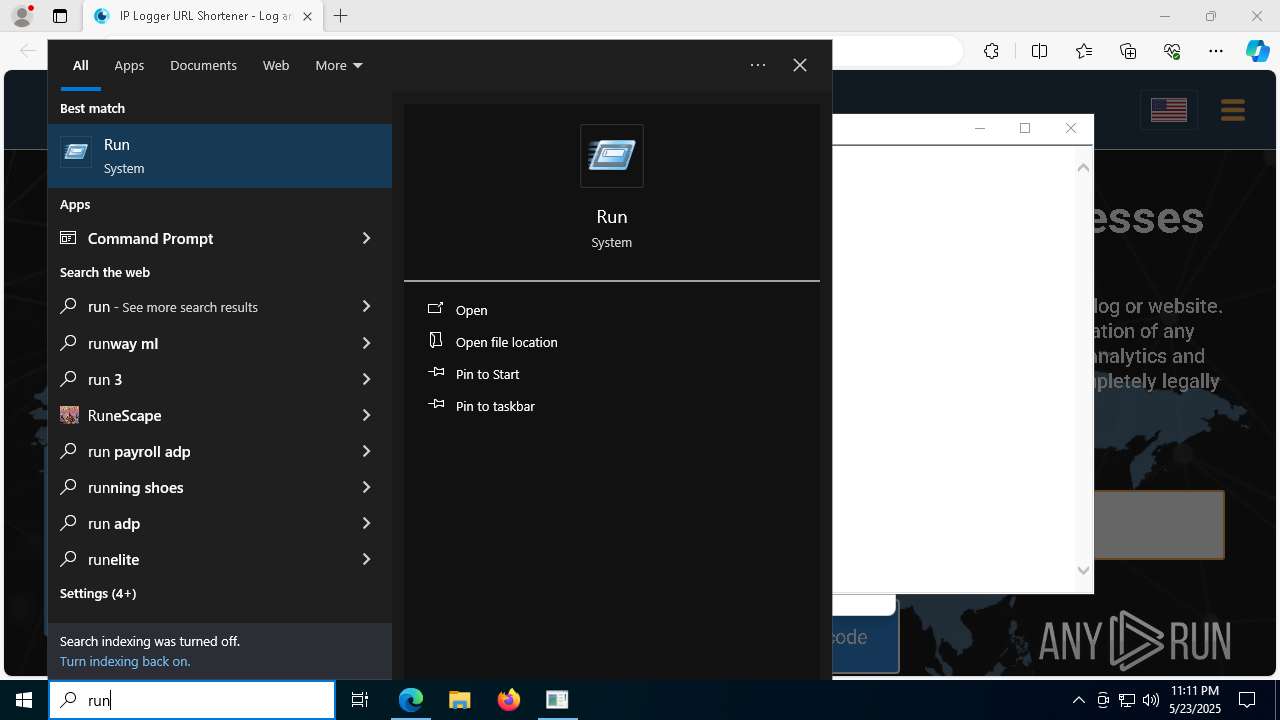The image size is (1280, 720).
Task: Click the Edge profile avatar icon
Action: point(22,16)
